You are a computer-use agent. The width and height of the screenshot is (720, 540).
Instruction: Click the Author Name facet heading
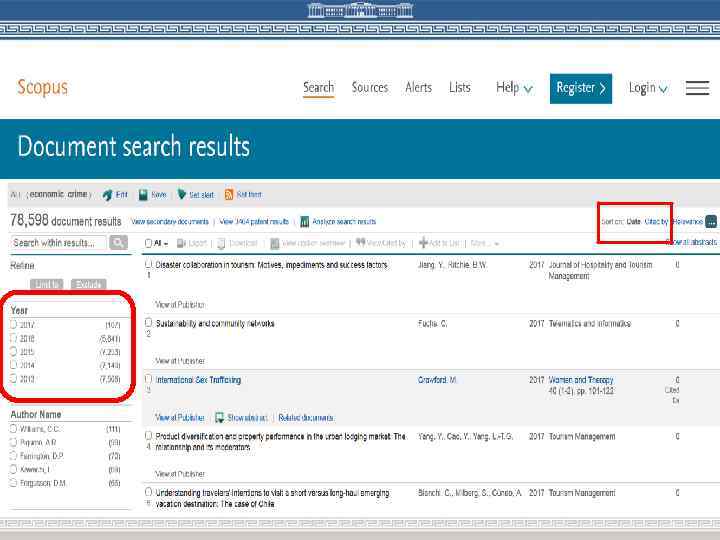click(x=36, y=414)
